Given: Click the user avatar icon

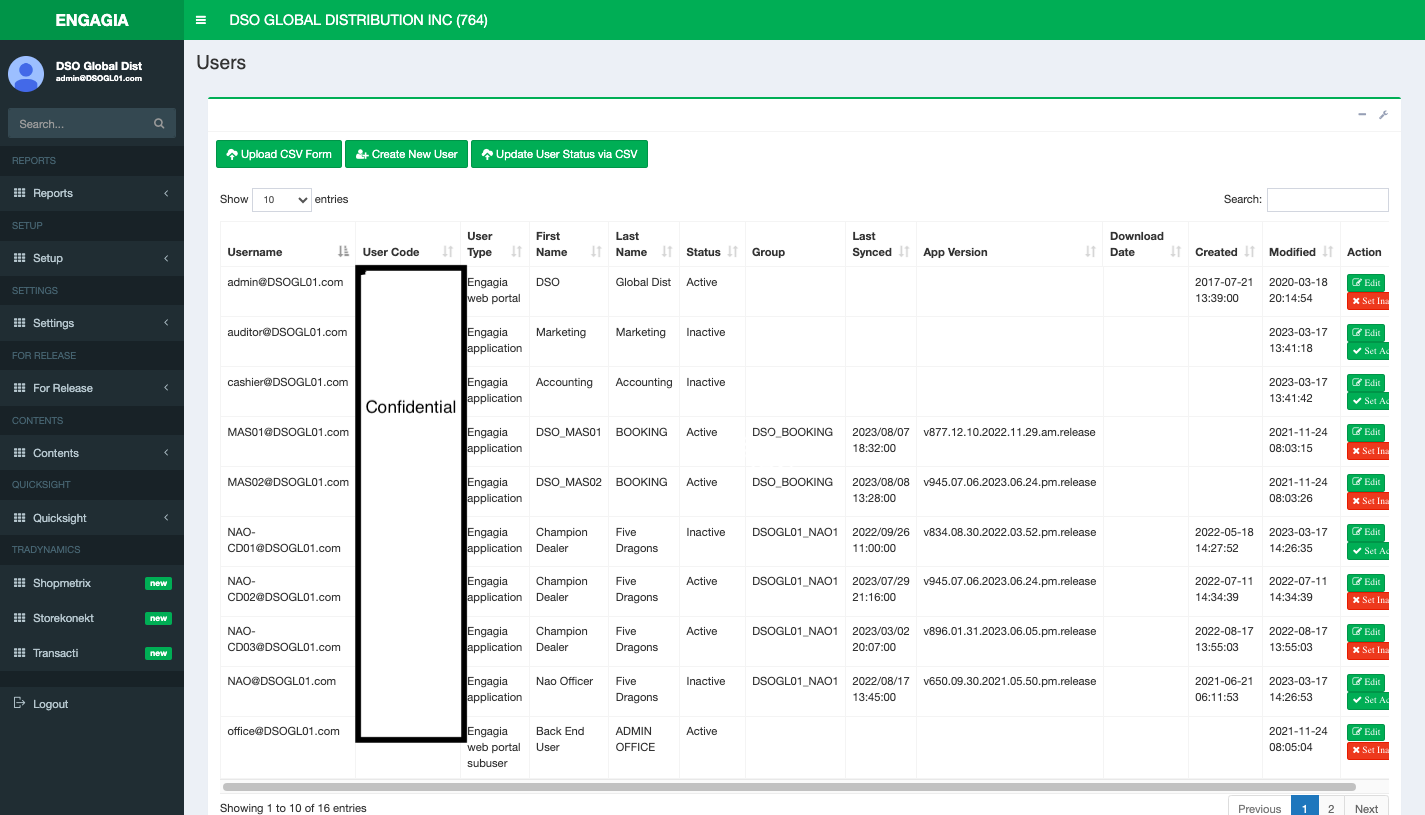Looking at the screenshot, I should 26,74.
